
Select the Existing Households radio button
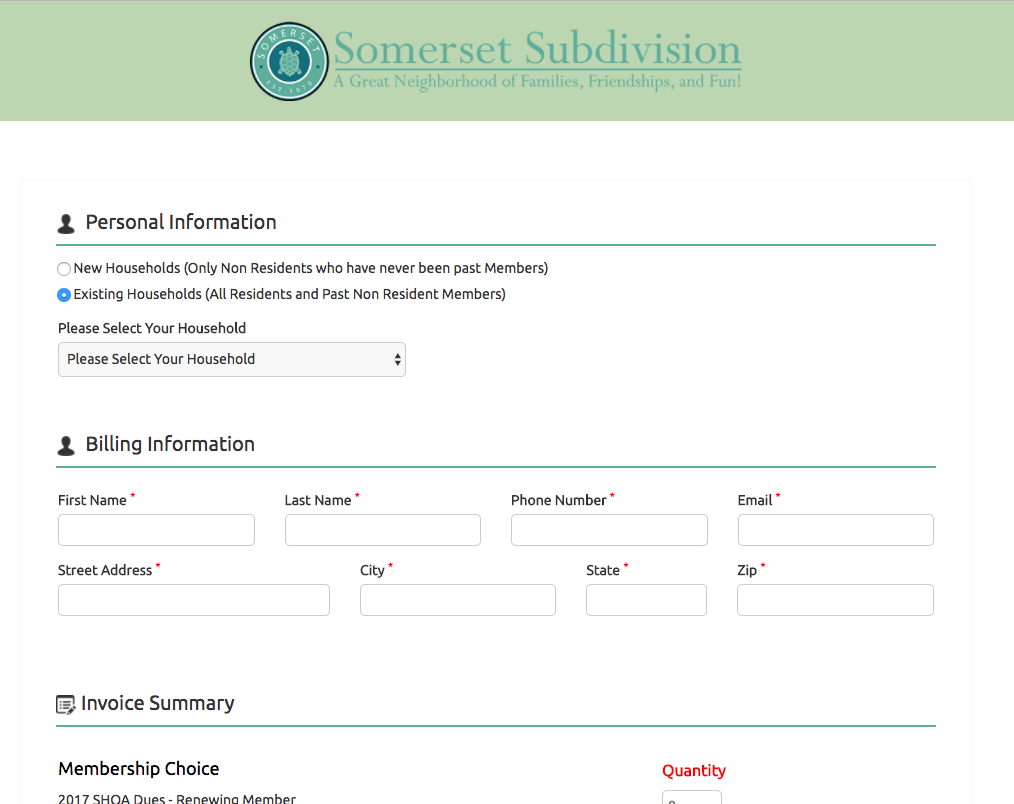click(64, 295)
